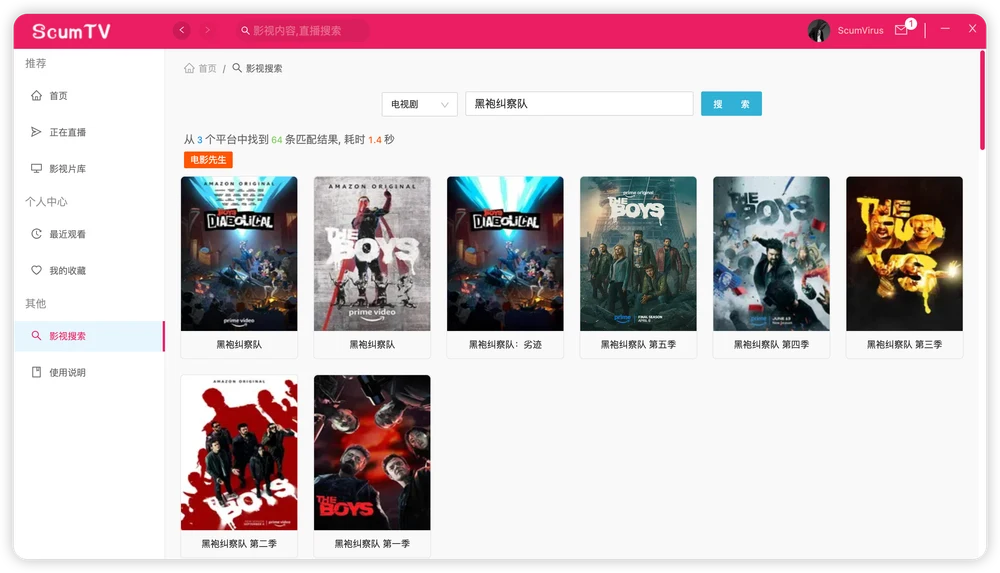Click the ScumTV logo
This screenshot has width=1000, height=573.
pos(71,31)
